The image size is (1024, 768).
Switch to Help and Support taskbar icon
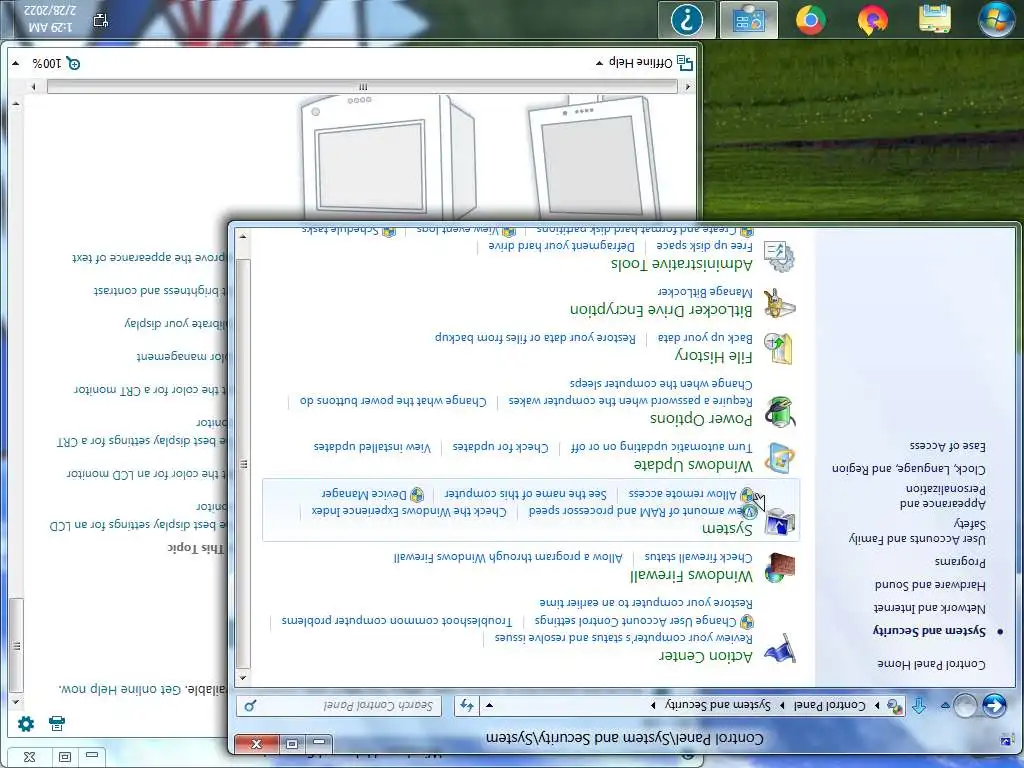(x=686, y=20)
